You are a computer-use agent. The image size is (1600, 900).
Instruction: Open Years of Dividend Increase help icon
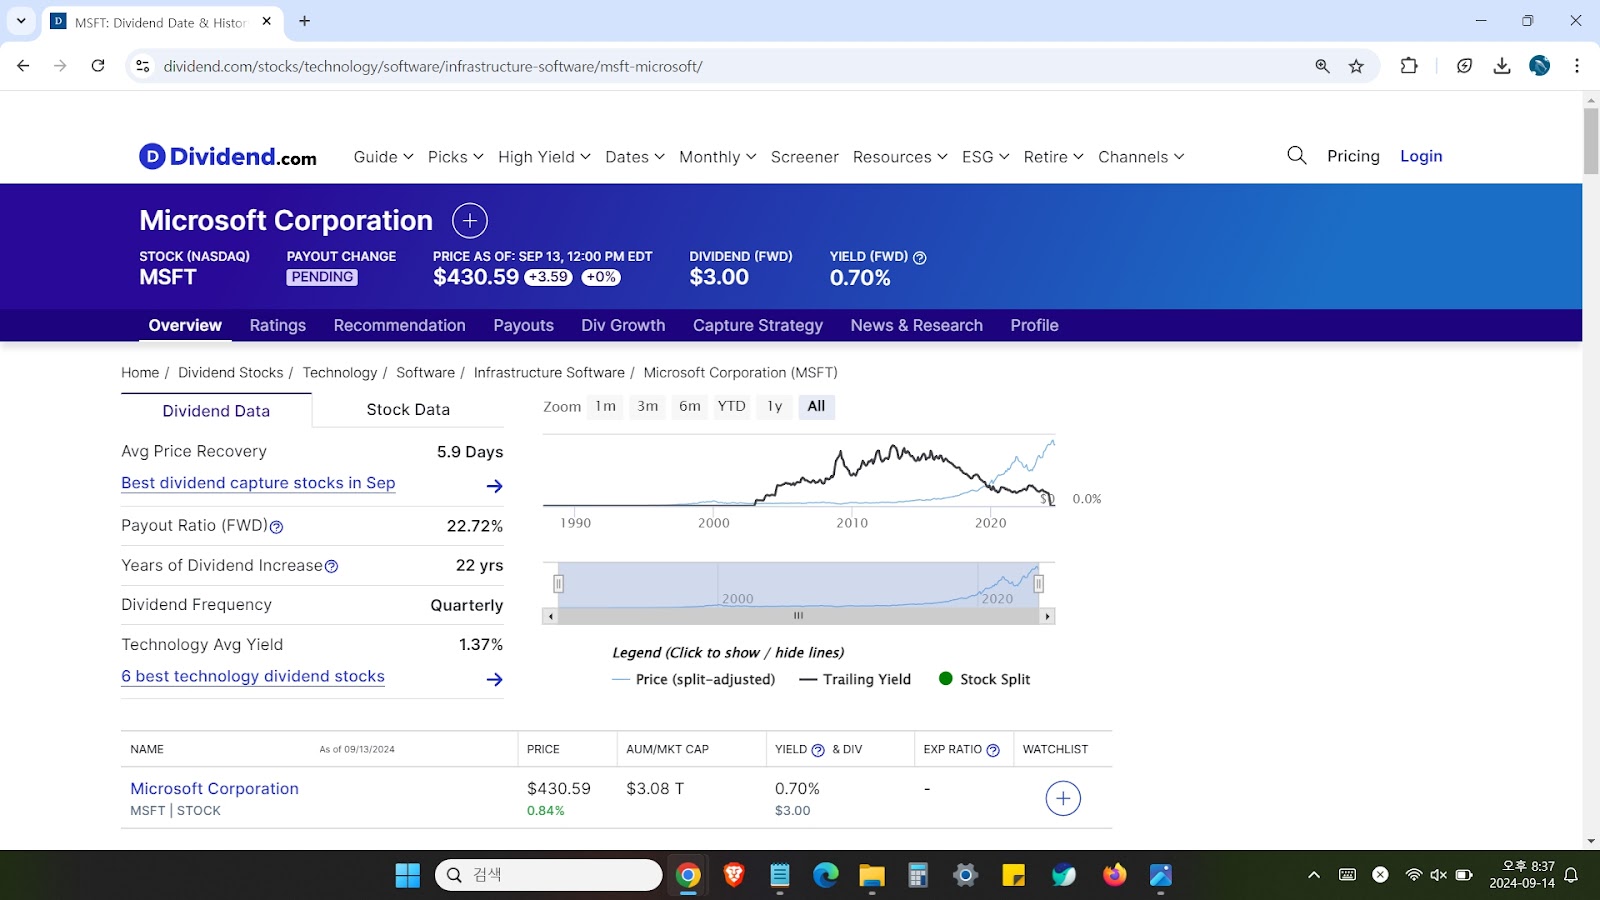332,566
